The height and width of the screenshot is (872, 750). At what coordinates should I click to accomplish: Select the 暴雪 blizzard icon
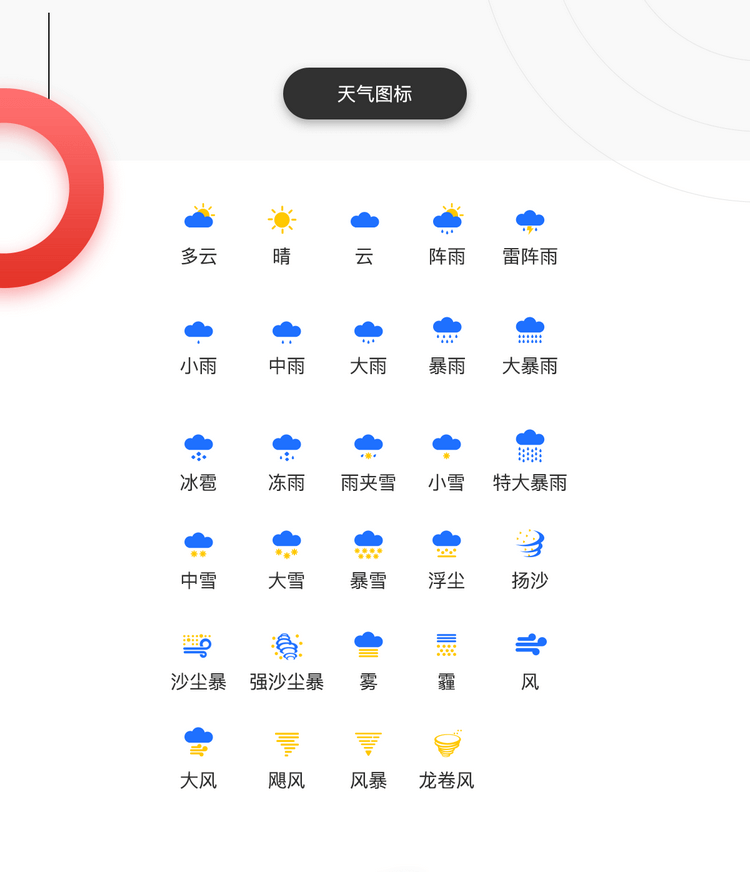369,544
